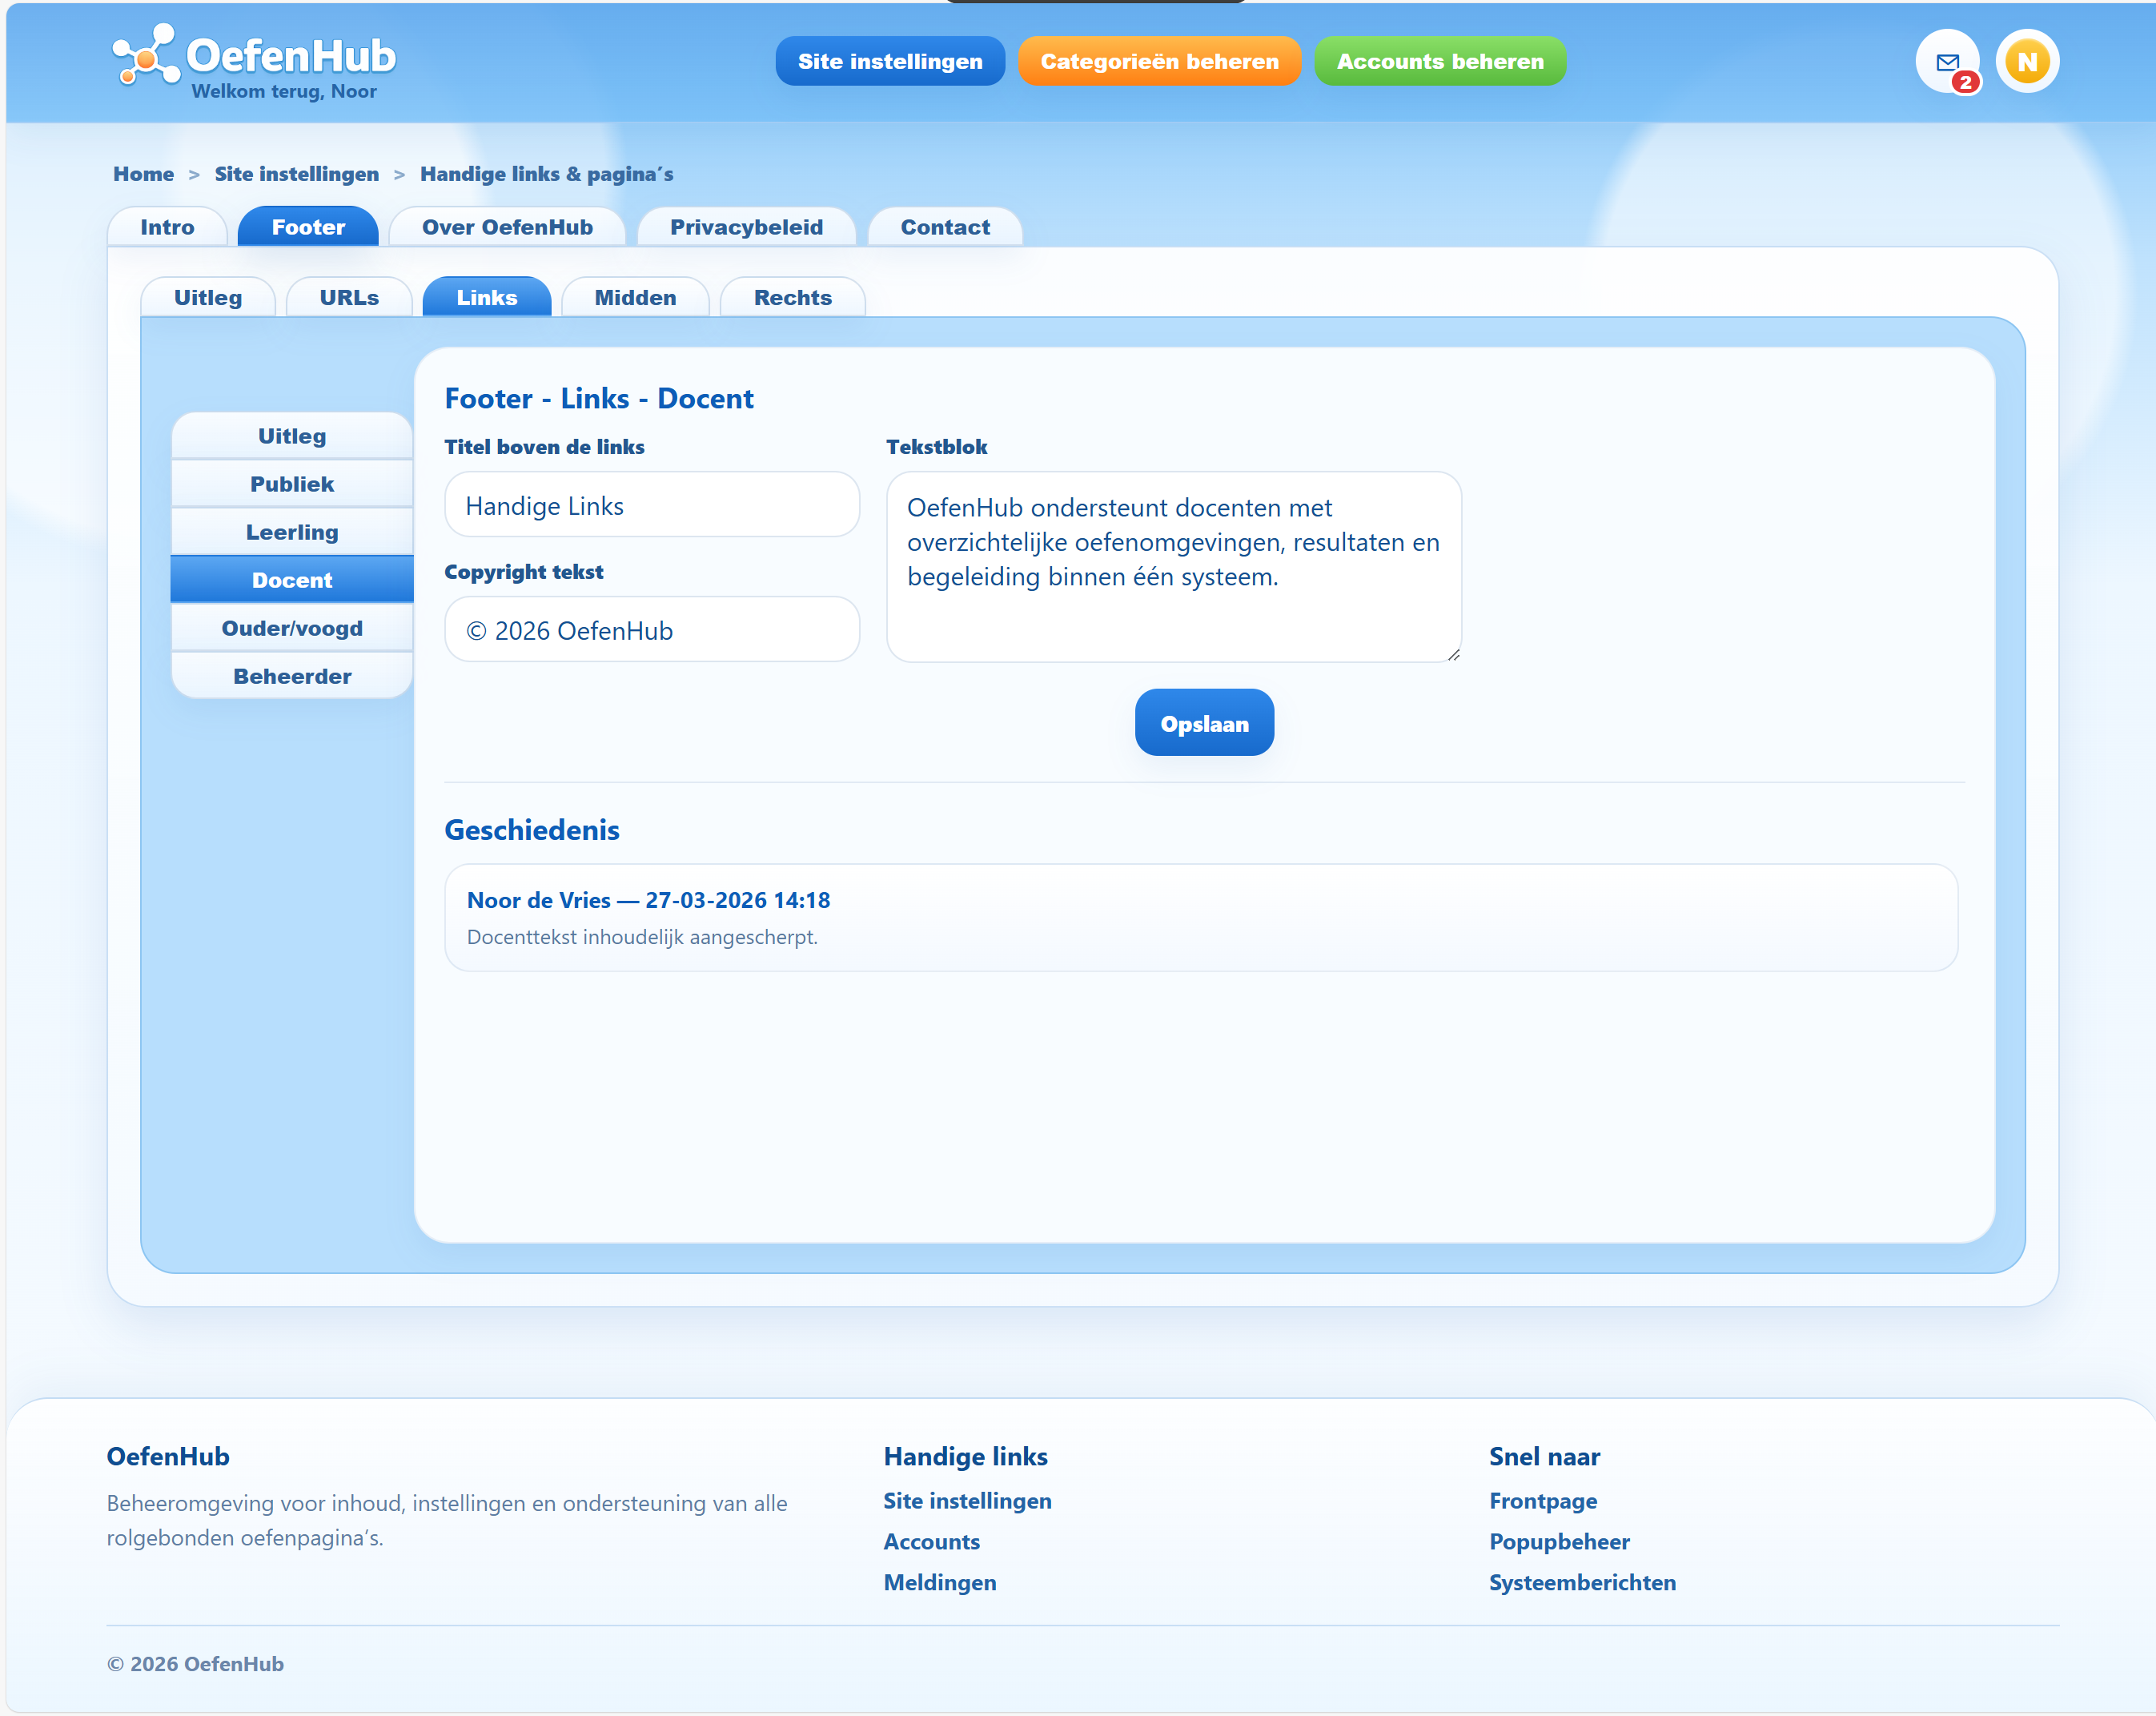Click the Geschiedenis heading

[532, 830]
